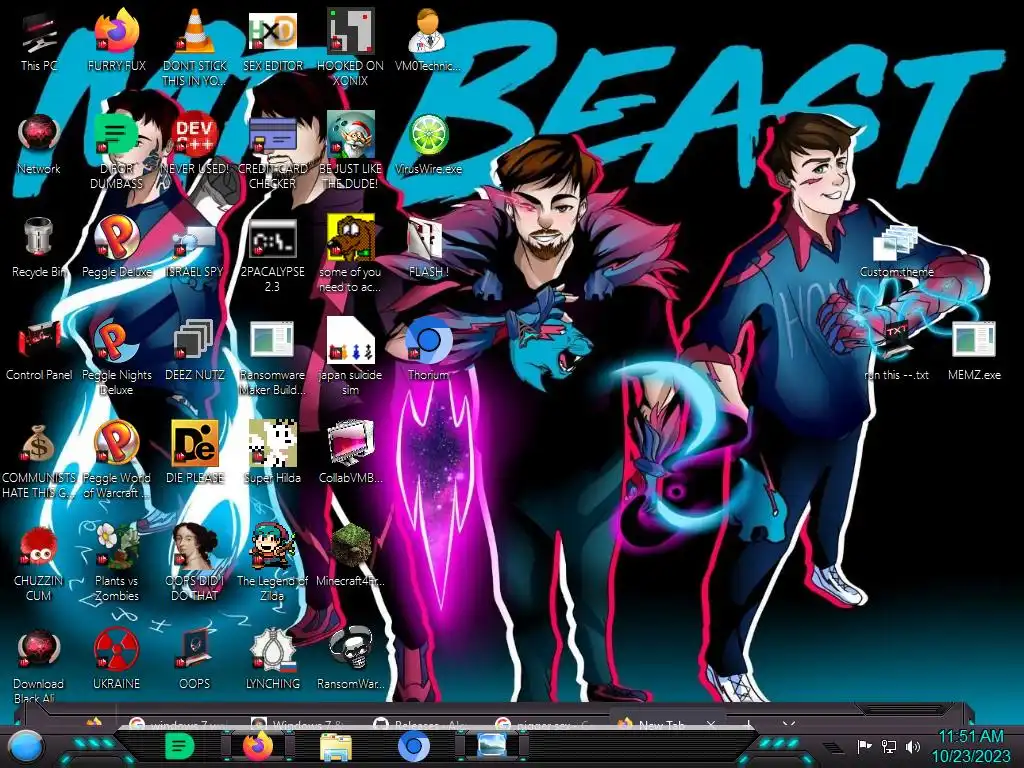
Task: Click the Start orb on the taskbar
Action: click(24, 746)
